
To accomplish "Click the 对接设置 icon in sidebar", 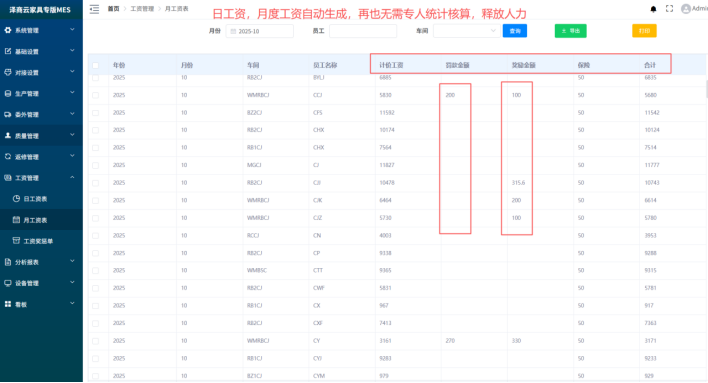I will tap(8, 72).
